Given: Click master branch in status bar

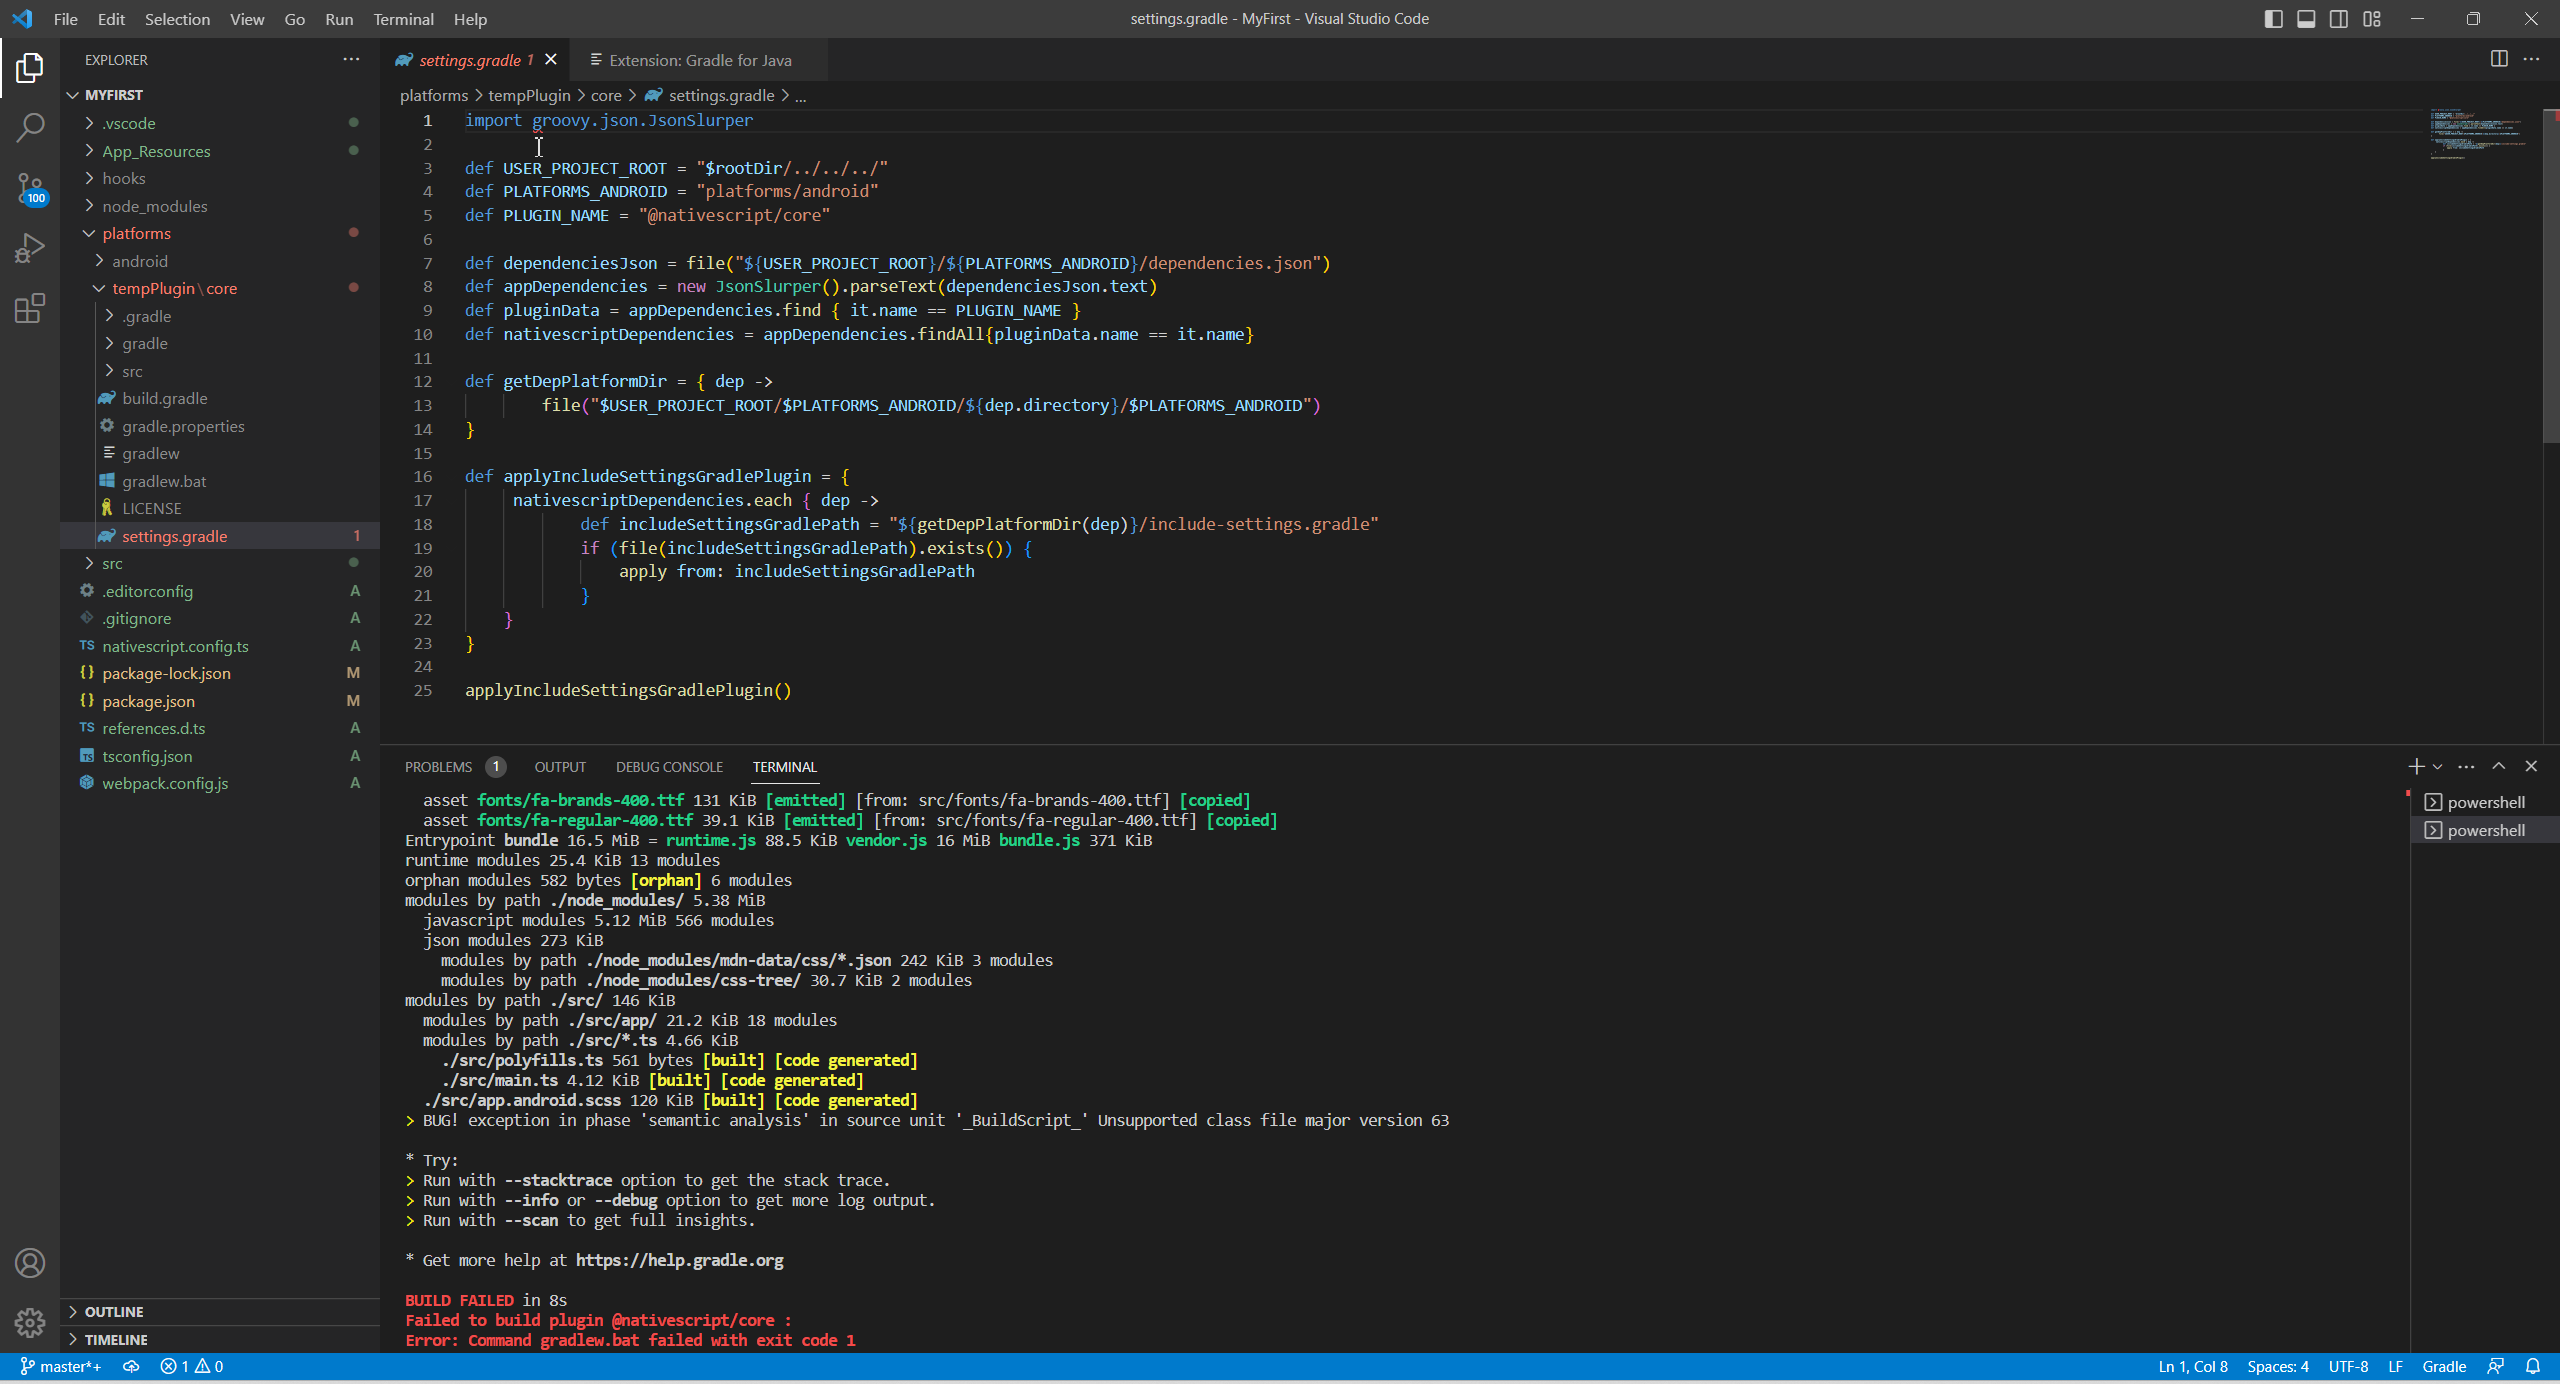Looking at the screenshot, I should tap(61, 1366).
